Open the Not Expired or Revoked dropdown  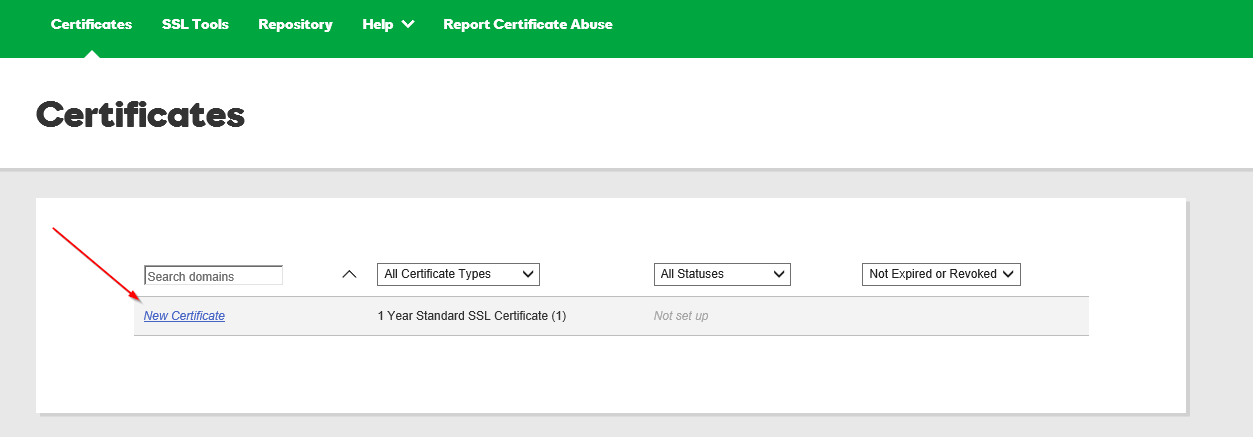click(x=940, y=274)
